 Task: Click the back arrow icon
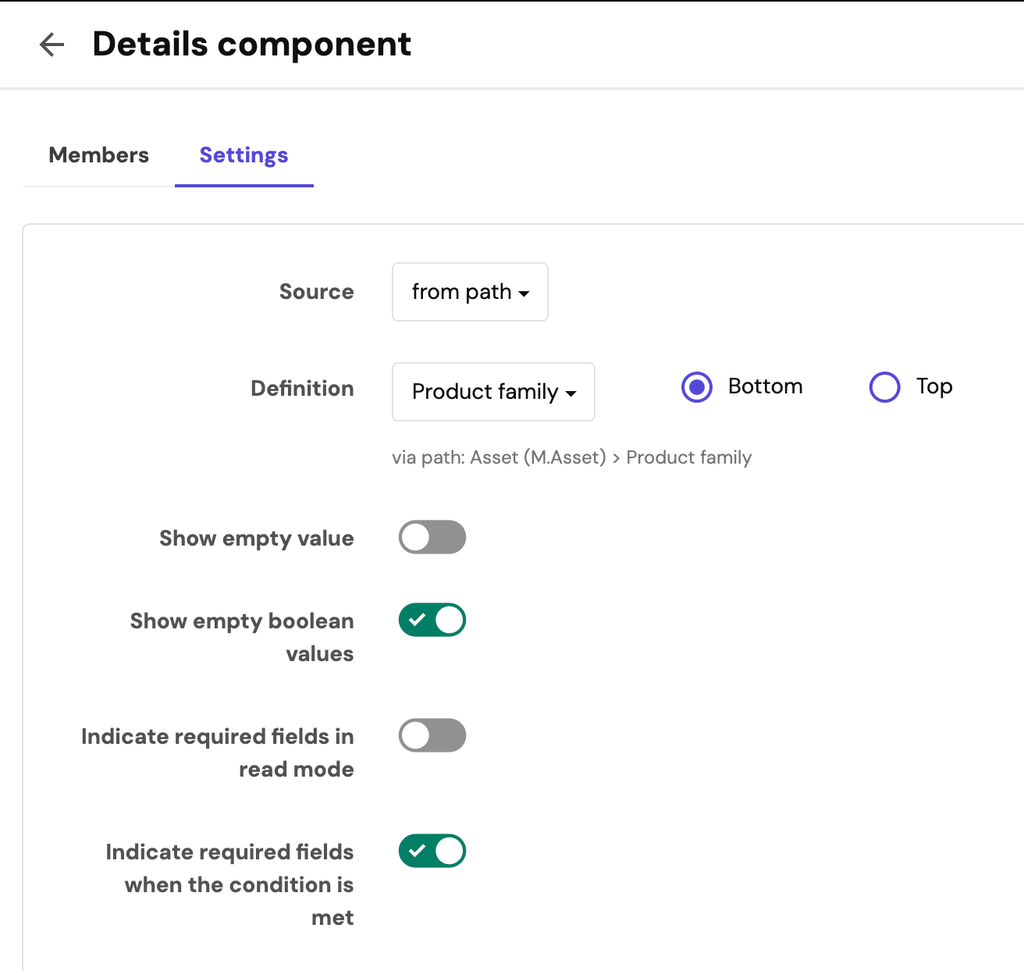click(x=51, y=44)
